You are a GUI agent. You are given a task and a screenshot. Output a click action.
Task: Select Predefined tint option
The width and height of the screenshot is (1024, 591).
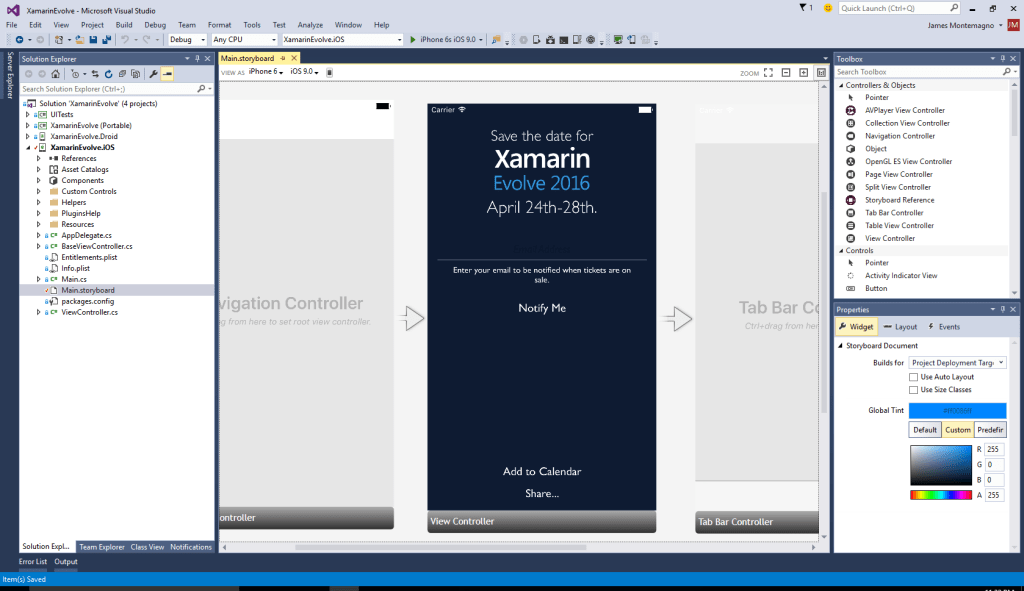990,430
